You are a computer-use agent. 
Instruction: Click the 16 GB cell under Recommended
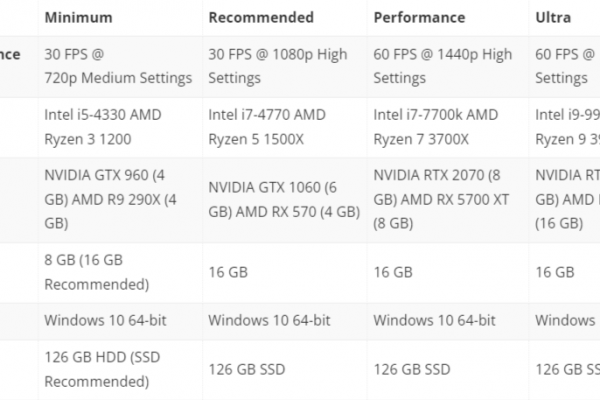[285, 273]
